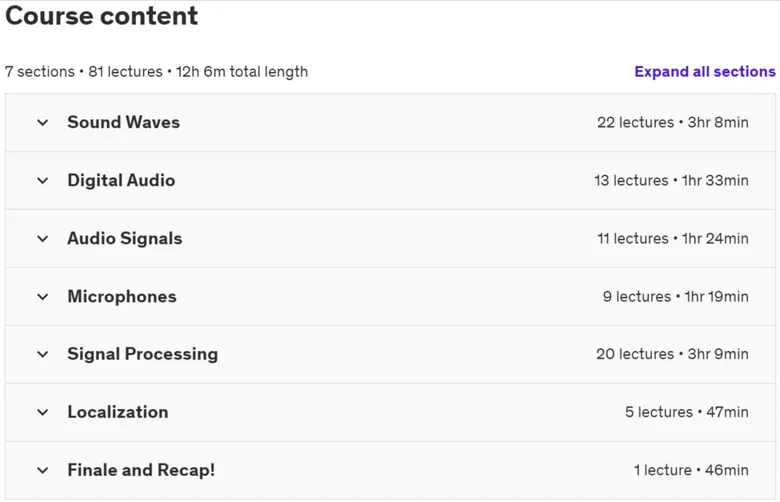780x502 pixels.
Task: Expand the Finale and Recap! chevron
Action: (43, 470)
